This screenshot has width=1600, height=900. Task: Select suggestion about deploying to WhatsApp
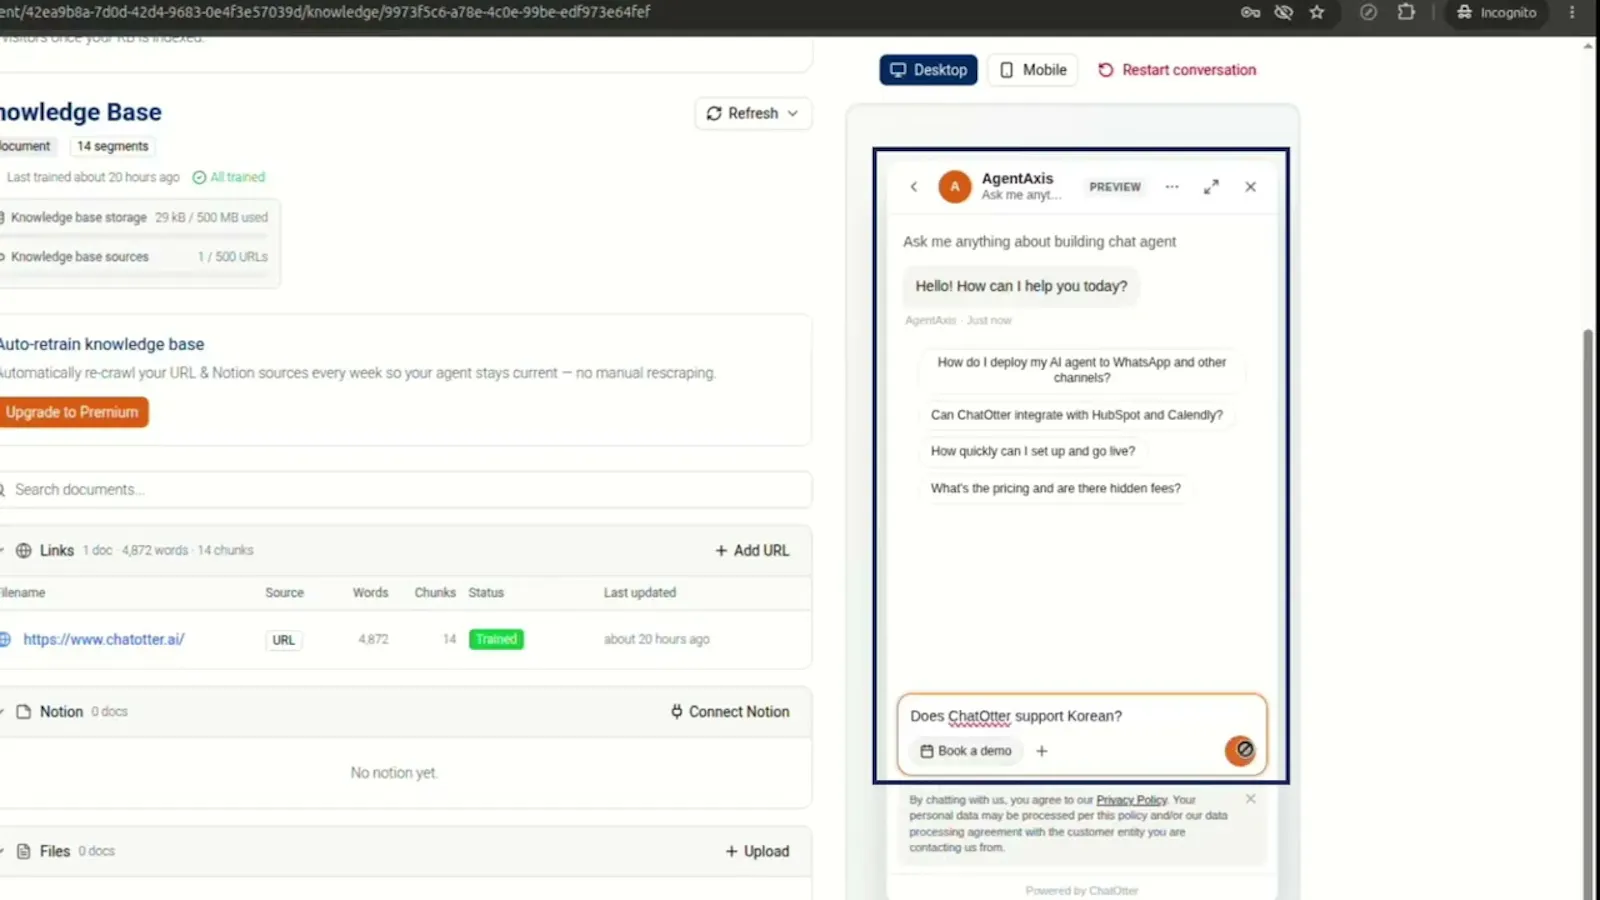pyautogui.click(x=1081, y=370)
